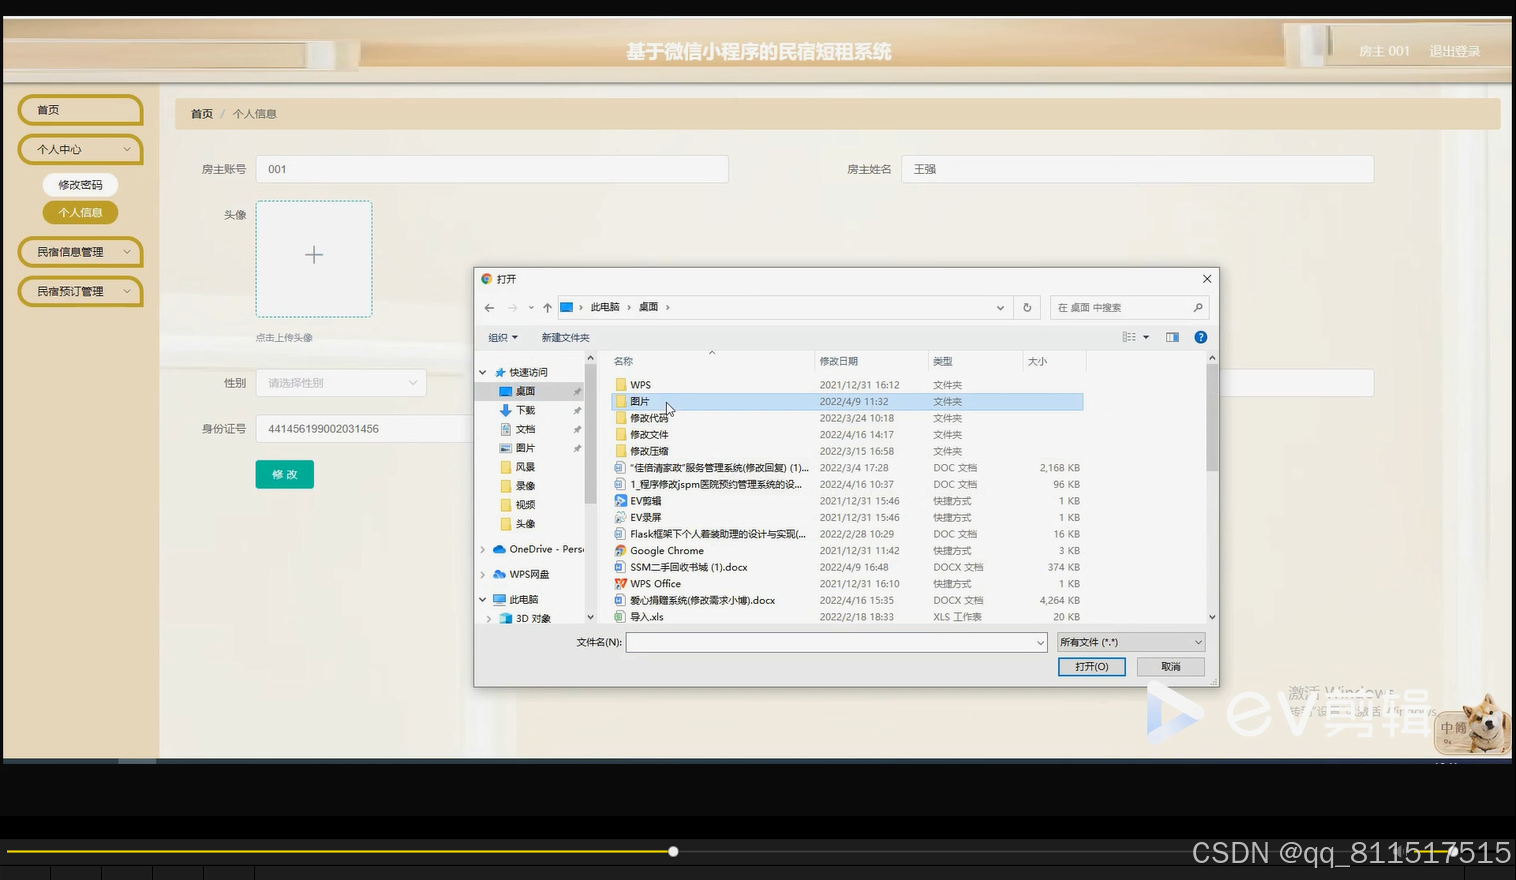
Task: Open the 首页 sidebar menu item
Action: coord(80,110)
